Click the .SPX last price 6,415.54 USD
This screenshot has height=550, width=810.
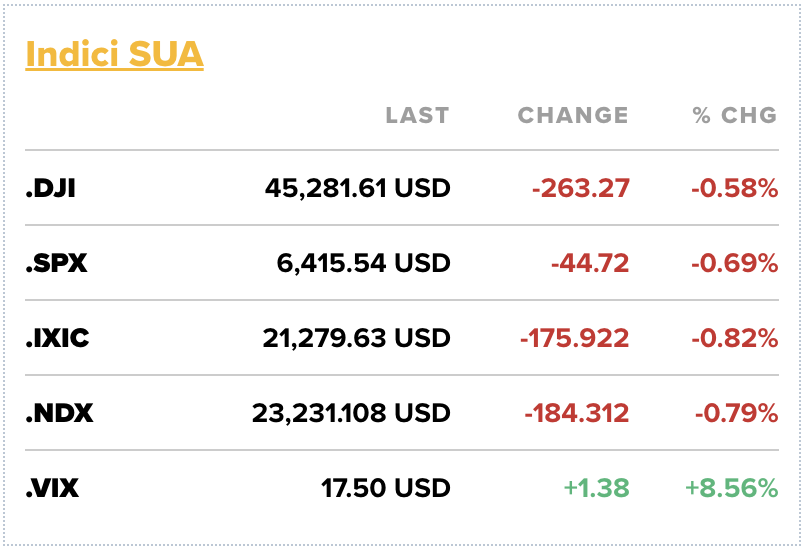click(363, 263)
